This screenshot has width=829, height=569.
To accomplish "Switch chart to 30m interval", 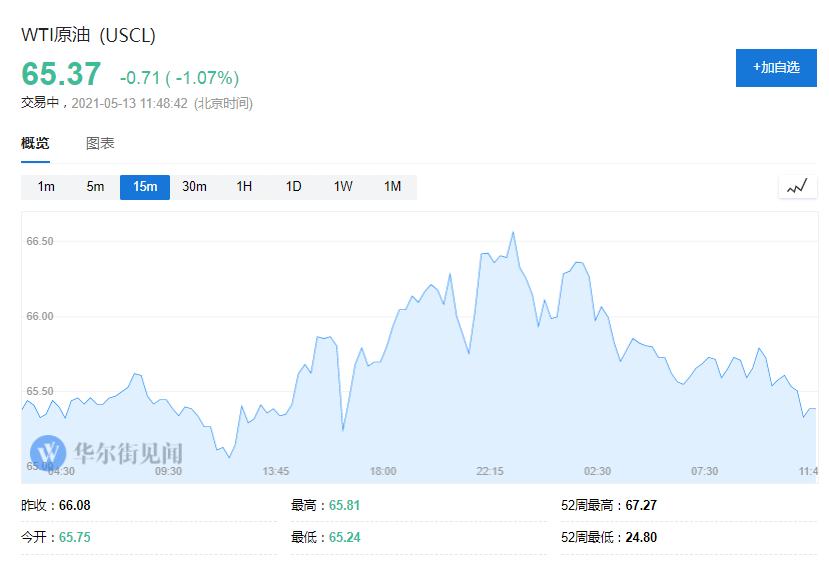I will (x=194, y=187).
